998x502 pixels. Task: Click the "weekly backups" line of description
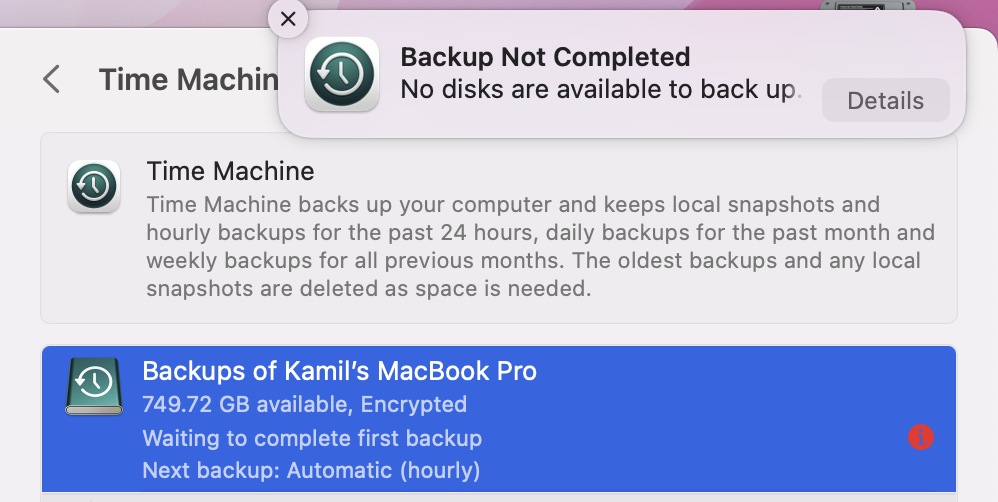click(x=532, y=261)
